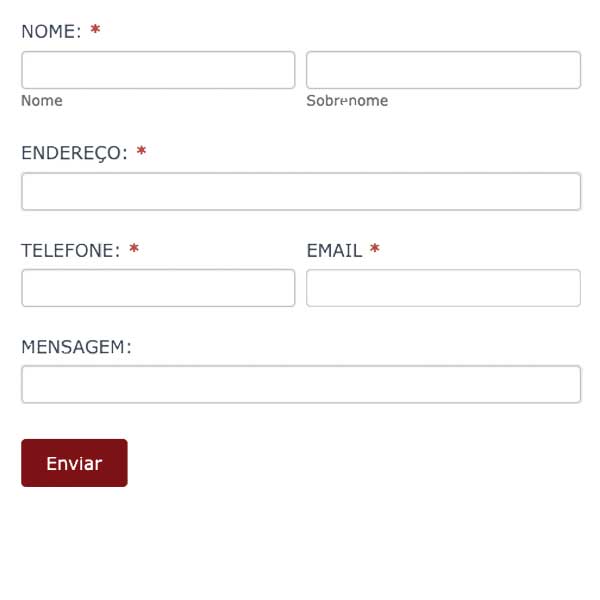Screen dimensions: 600x600
Task: Click the required asterisk next to ENDEREÇO
Action: click(x=141, y=153)
